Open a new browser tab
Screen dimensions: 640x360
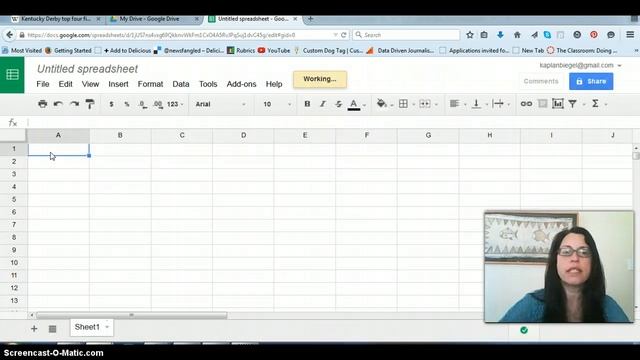coord(310,19)
